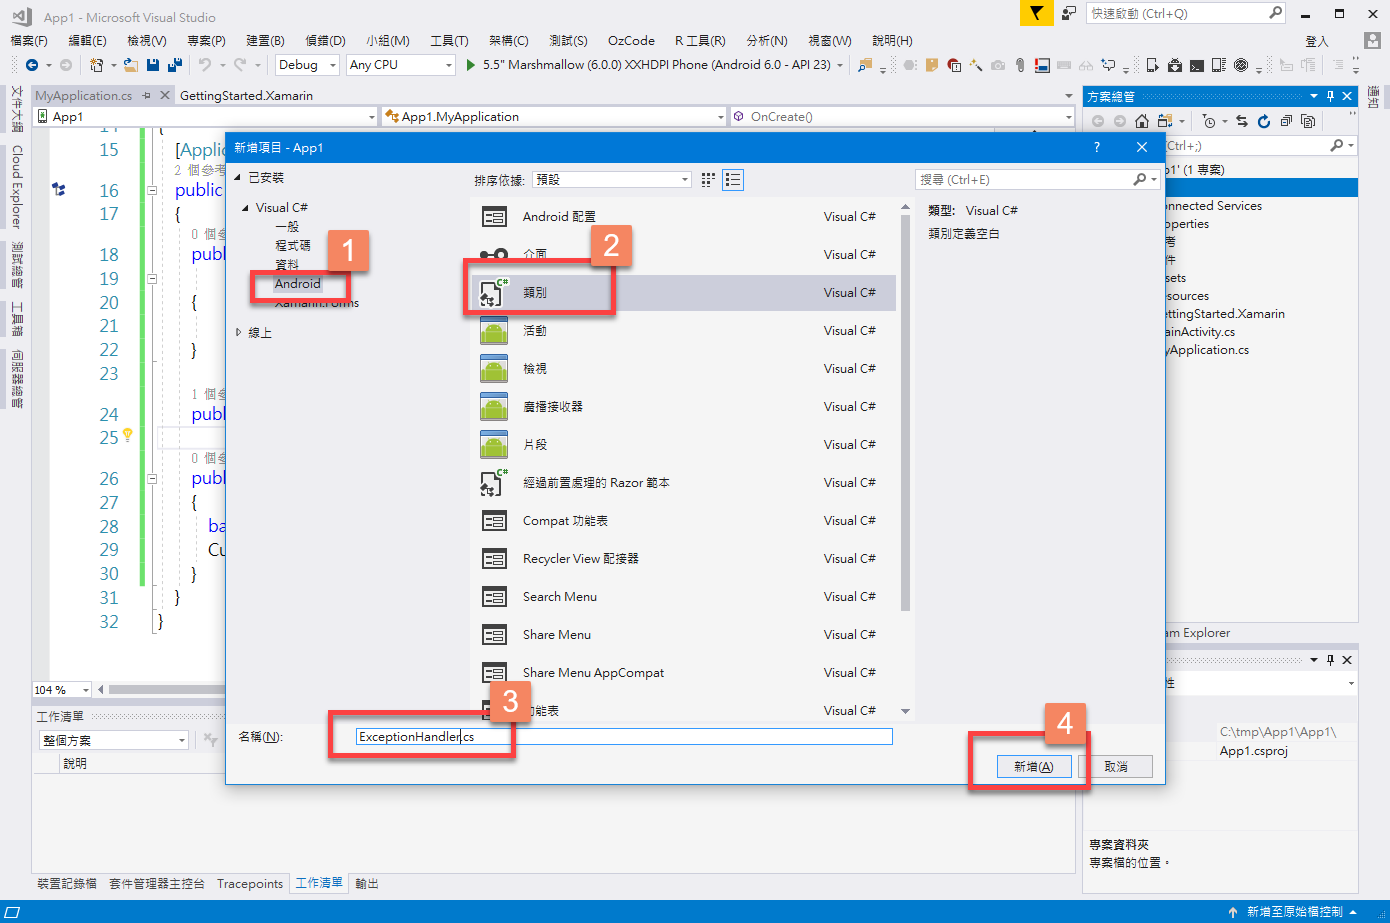Switch to the 輸出 bottom tab
The width and height of the screenshot is (1390, 923).
[367, 884]
